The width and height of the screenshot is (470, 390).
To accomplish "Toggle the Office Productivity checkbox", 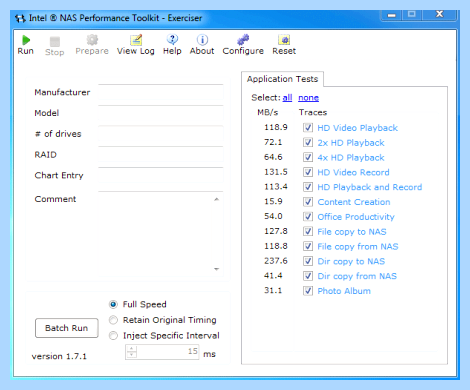I will tap(308, 216).
